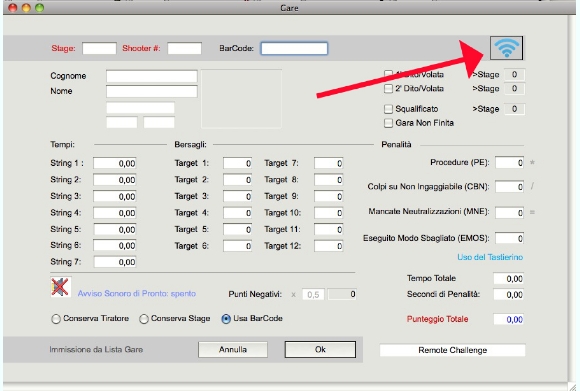The height and width of the screenshot is (391, 580).
Task: Click the Target 3 score field
Action: coord(237,196)
